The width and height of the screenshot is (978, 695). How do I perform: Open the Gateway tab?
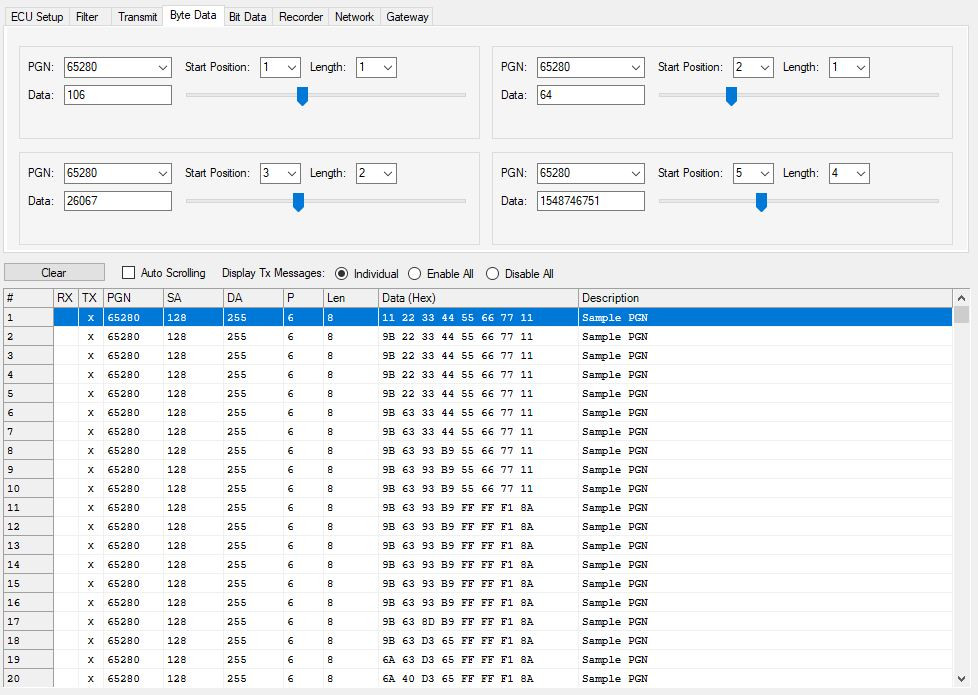[x=407, y=17]
